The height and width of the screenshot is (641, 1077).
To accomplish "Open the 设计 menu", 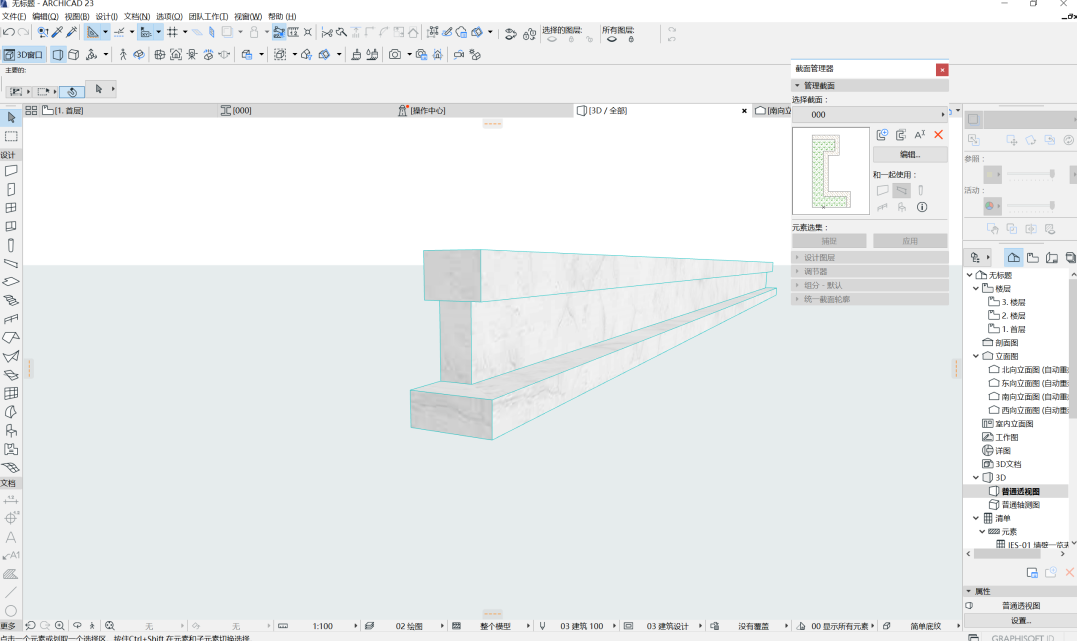I will pyautogui.click(x=106, y=16).
